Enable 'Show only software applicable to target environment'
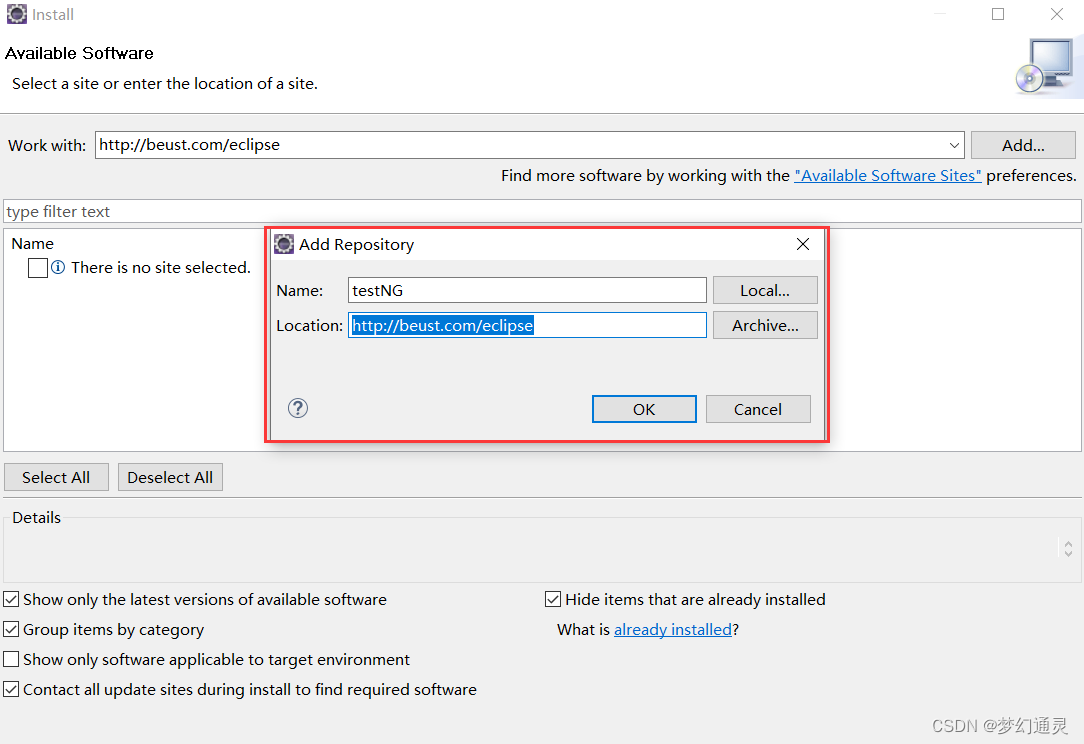The height and width of the screenshot is (744, 1084). coord(11,660)
